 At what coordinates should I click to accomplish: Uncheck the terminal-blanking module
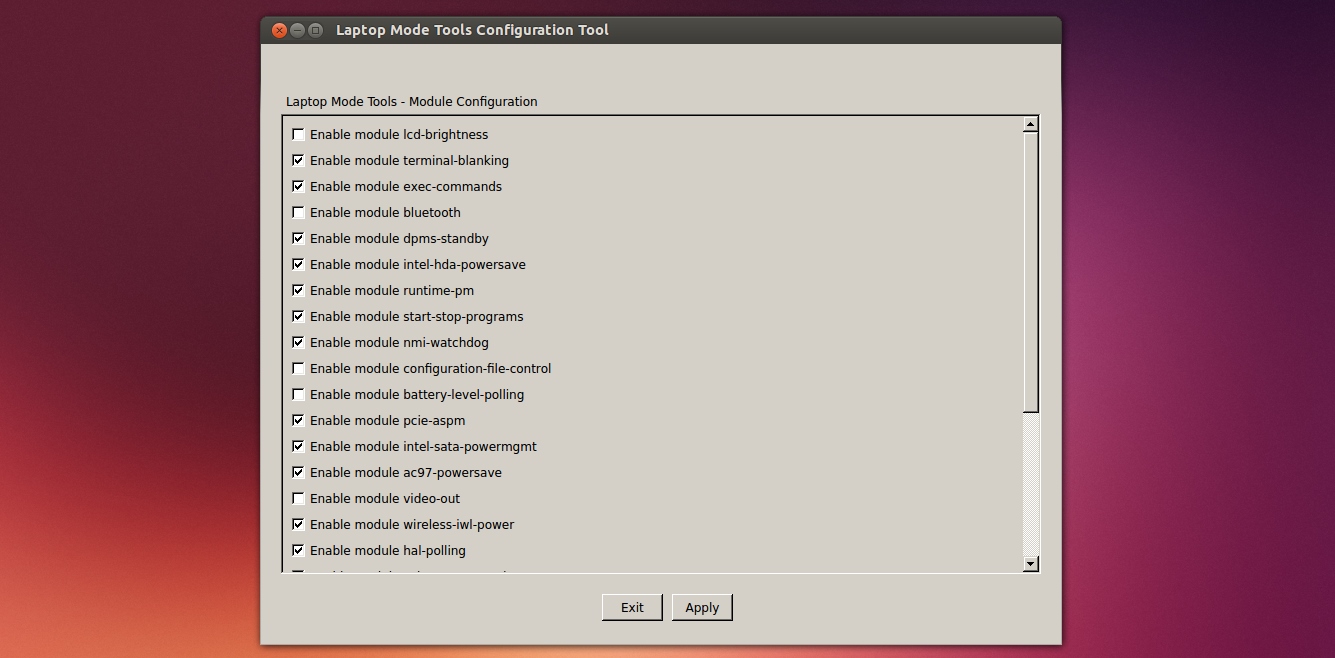point(298,160)
